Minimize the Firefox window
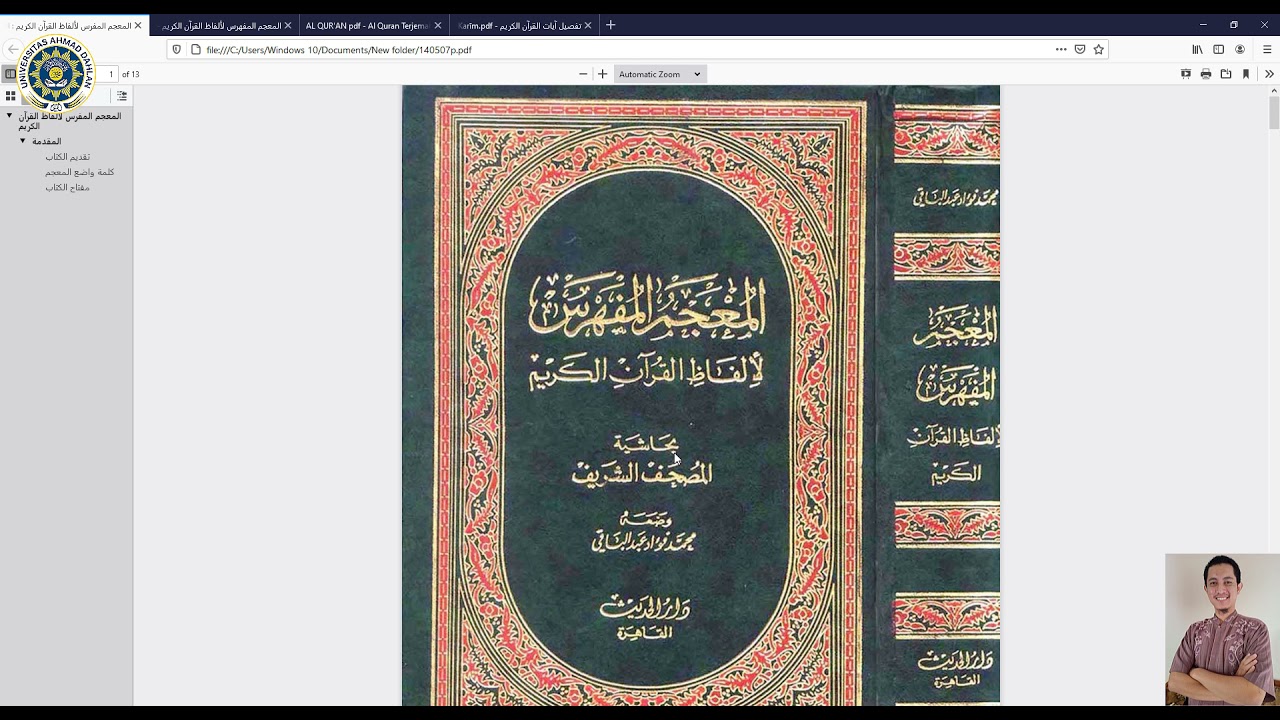Image resolution: width=1280 pixels, height=720 pixels. (x=1203, y=25)
